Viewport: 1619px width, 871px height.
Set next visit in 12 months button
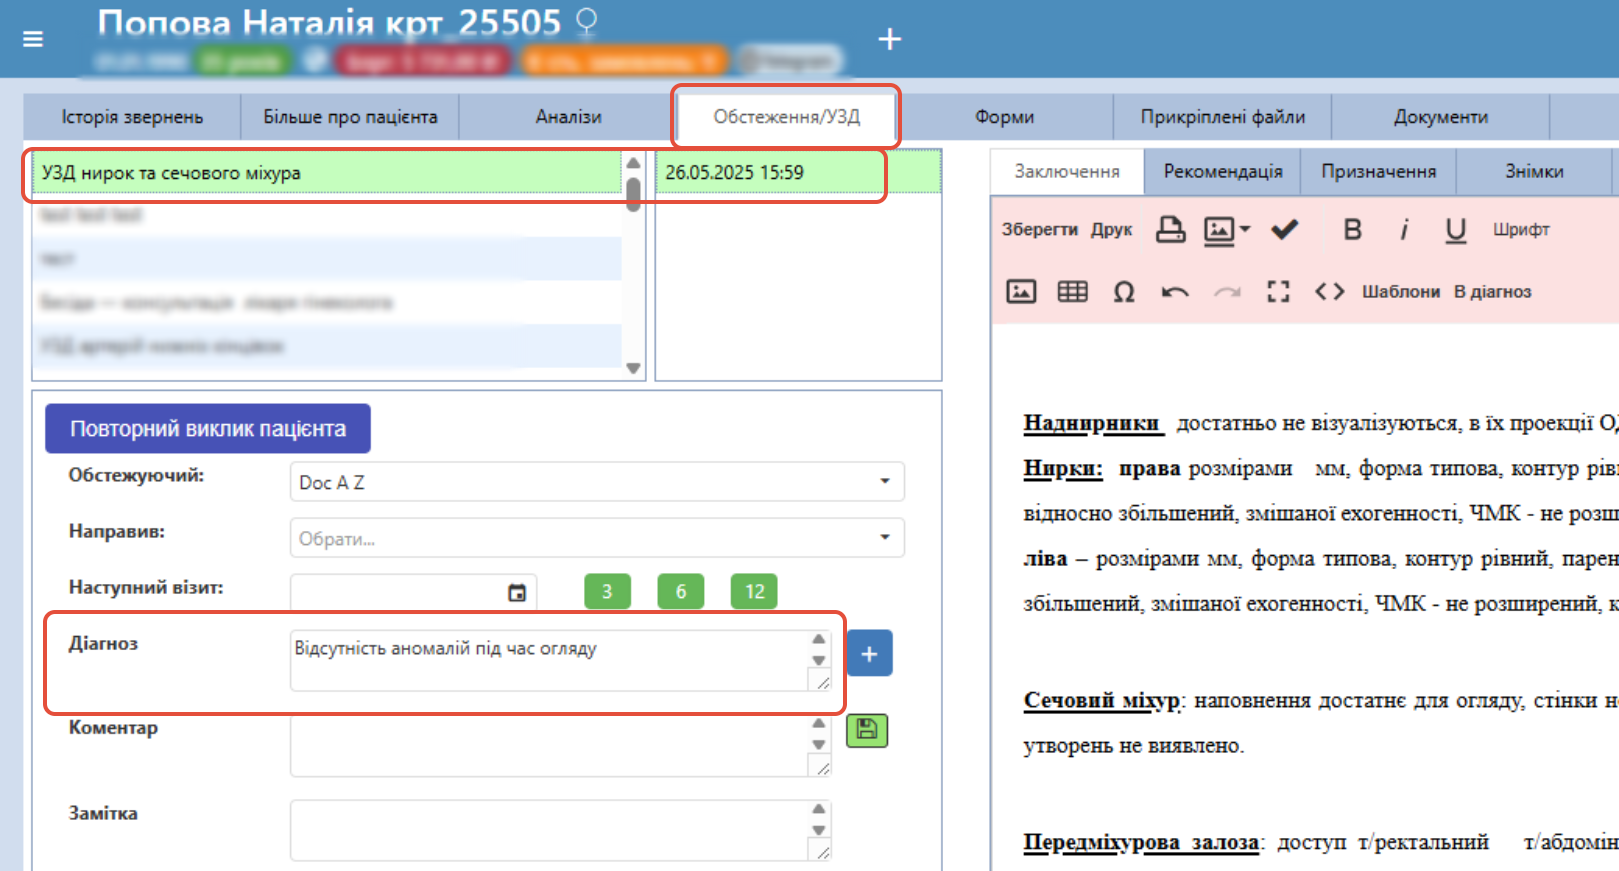tap(754, 592)
